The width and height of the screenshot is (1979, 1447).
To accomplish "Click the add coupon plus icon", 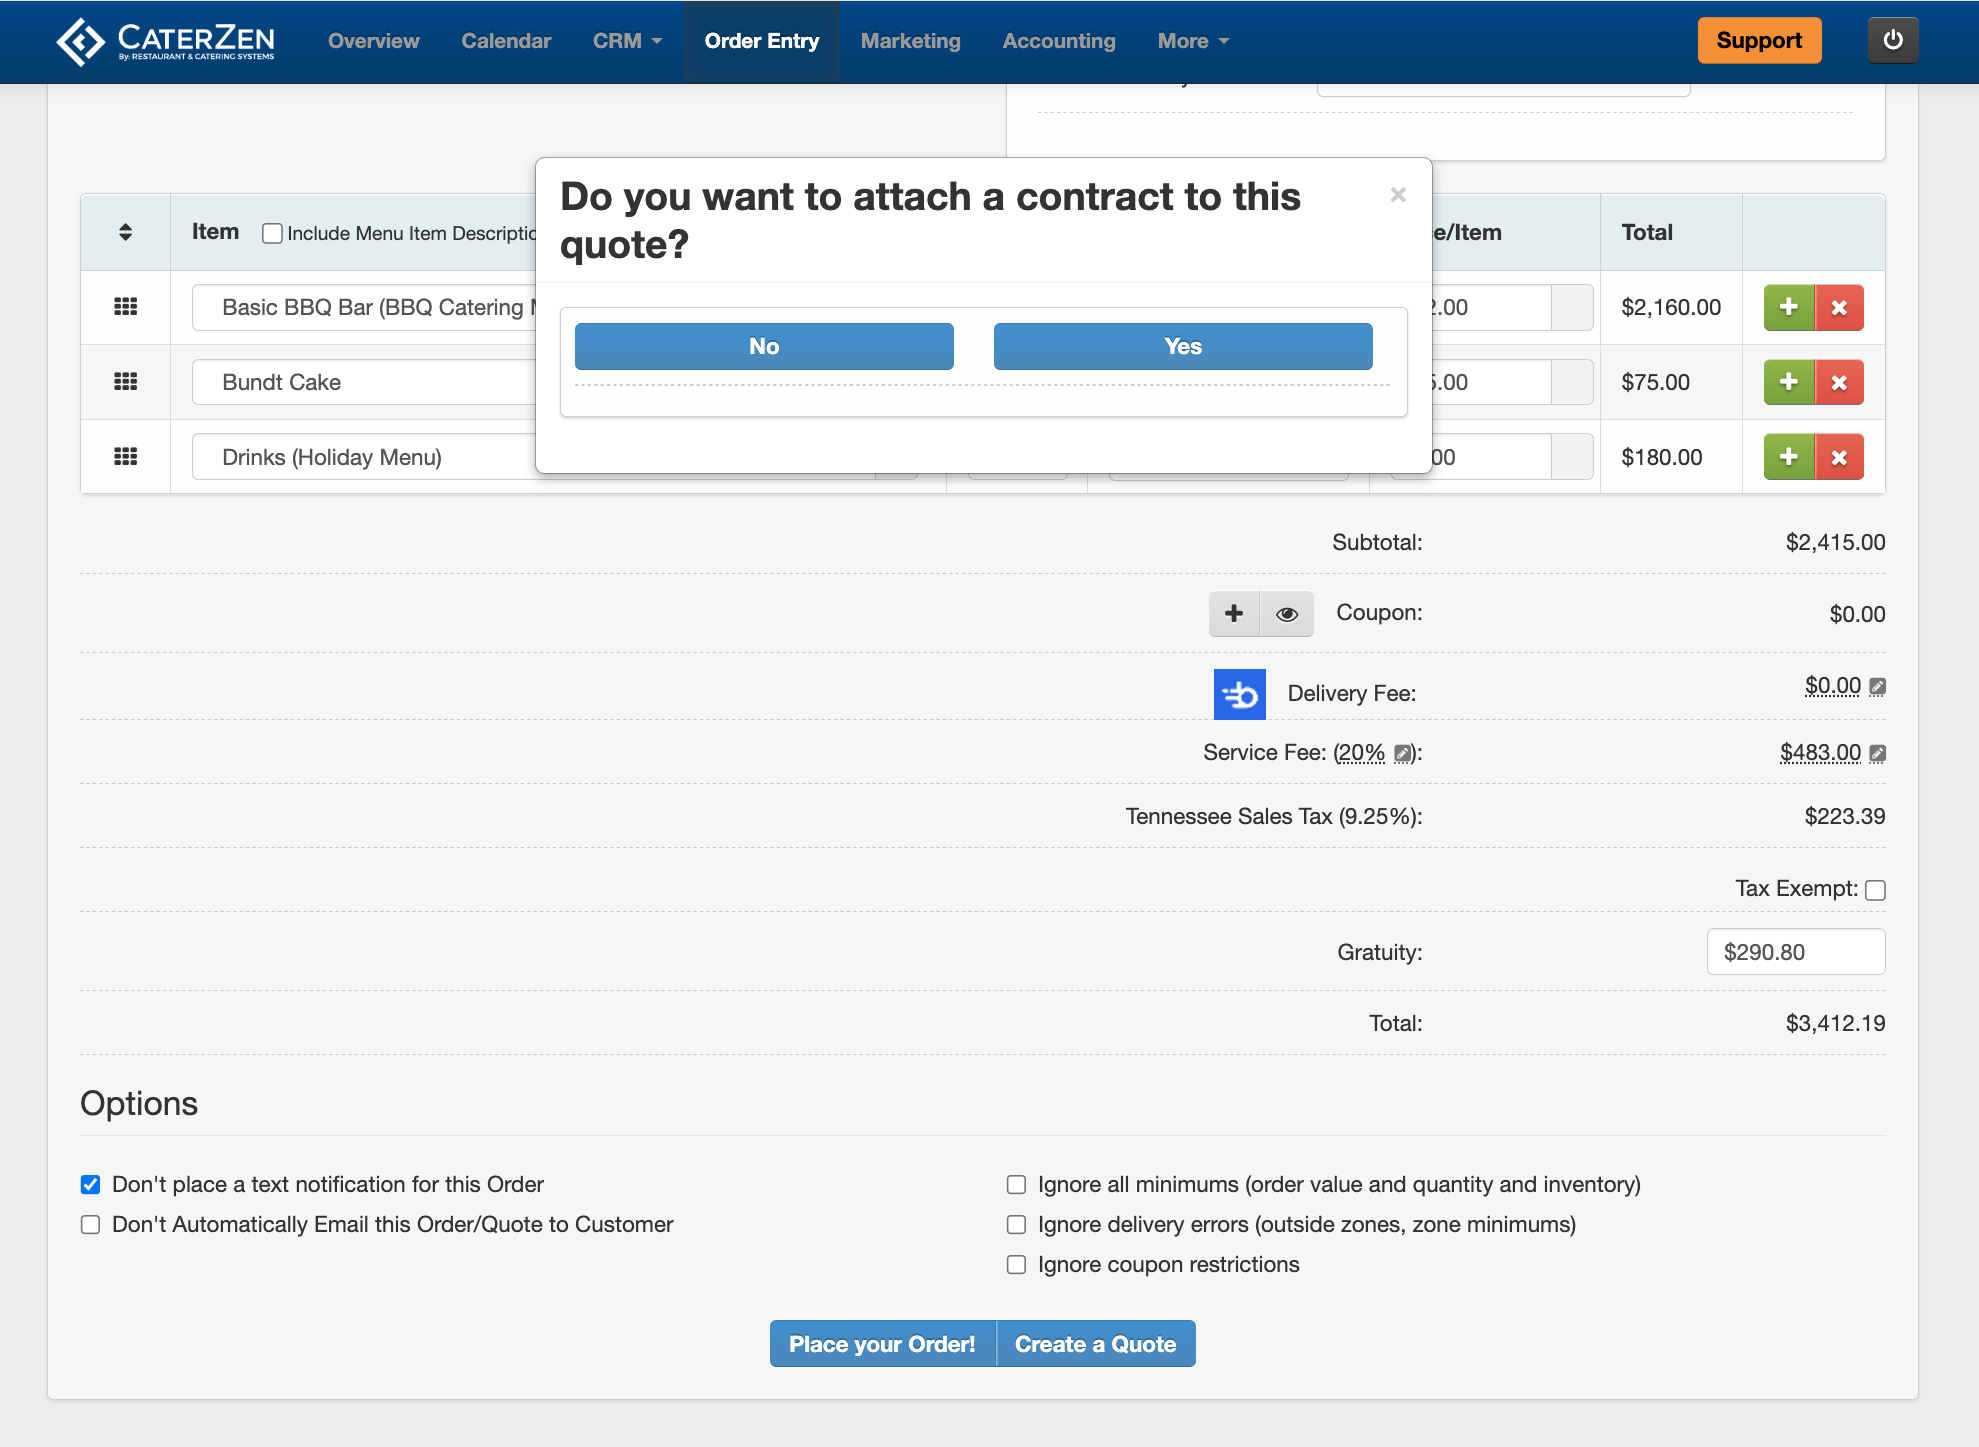I will click(x=1234, y=613).
